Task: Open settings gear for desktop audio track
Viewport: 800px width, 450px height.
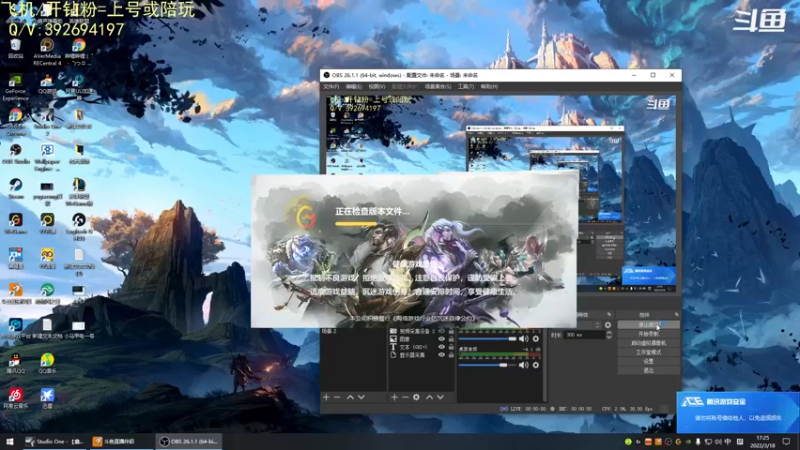Action: coord(536,365)
